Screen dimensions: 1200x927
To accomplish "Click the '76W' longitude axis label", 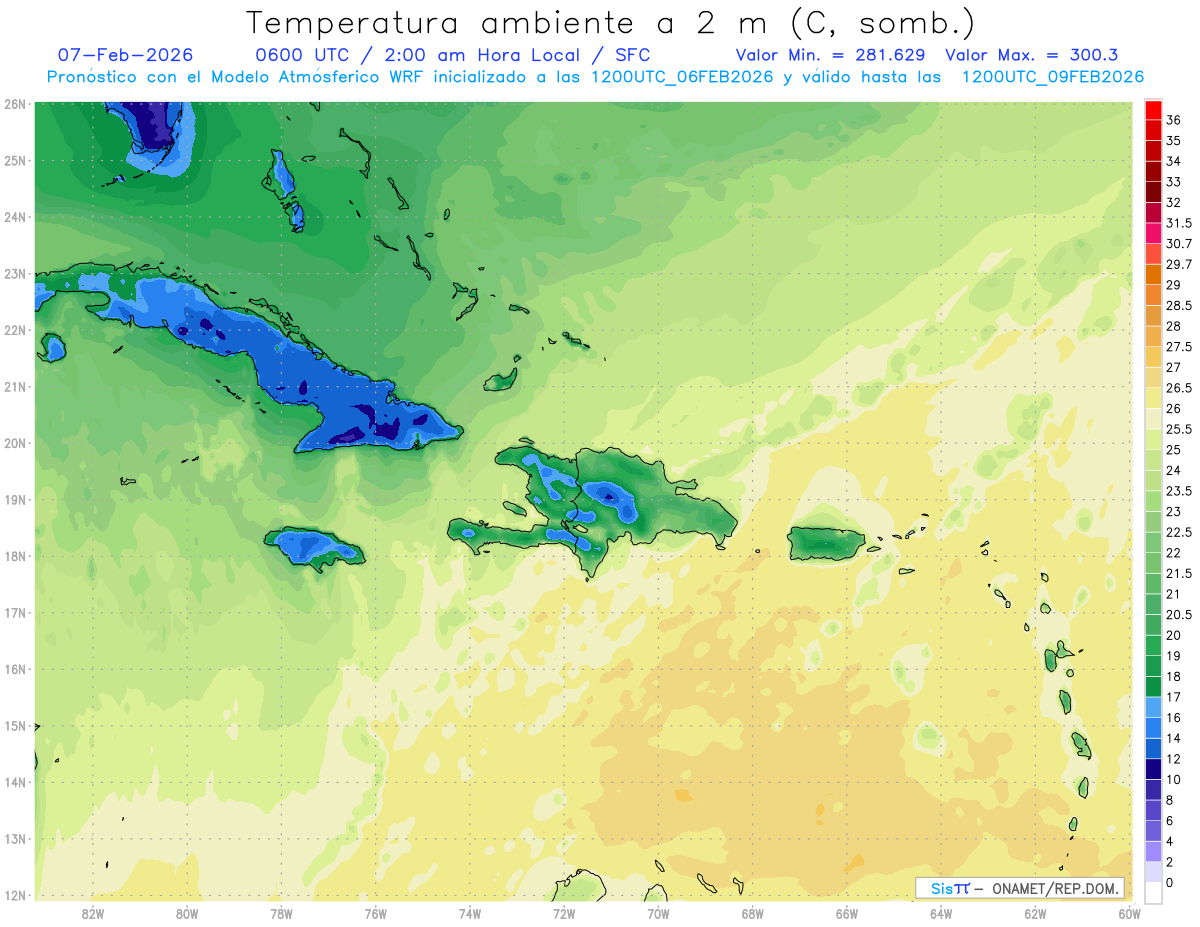I will 375,913.
